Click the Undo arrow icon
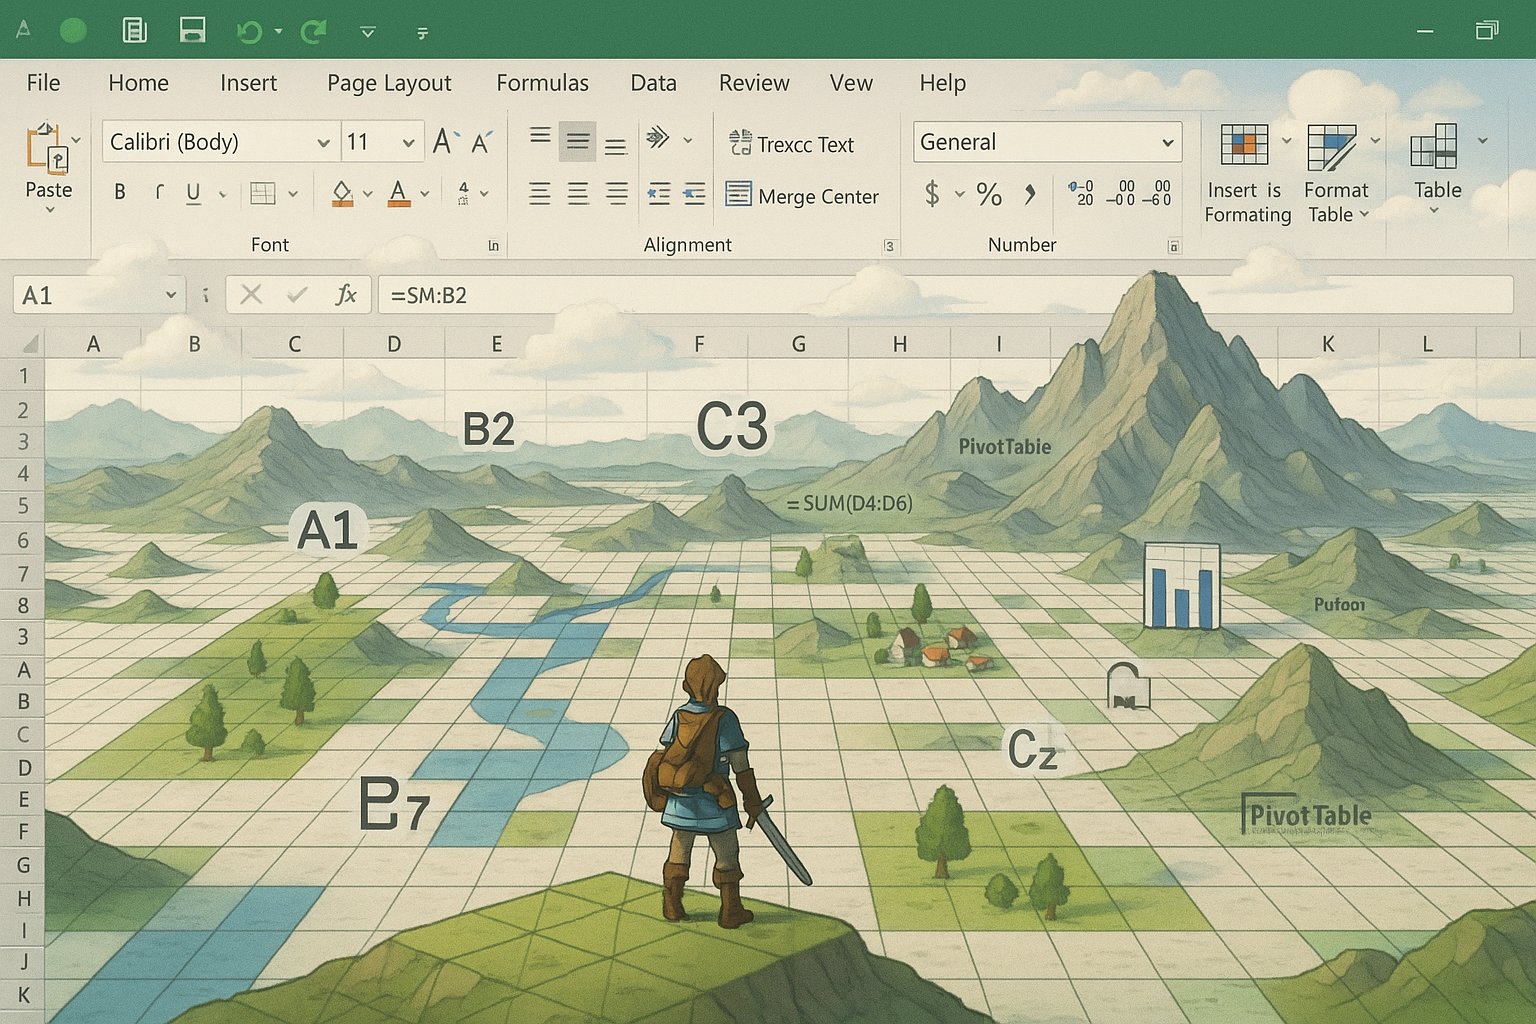This screenshot has width=1536, height=1024. point(249,32)
